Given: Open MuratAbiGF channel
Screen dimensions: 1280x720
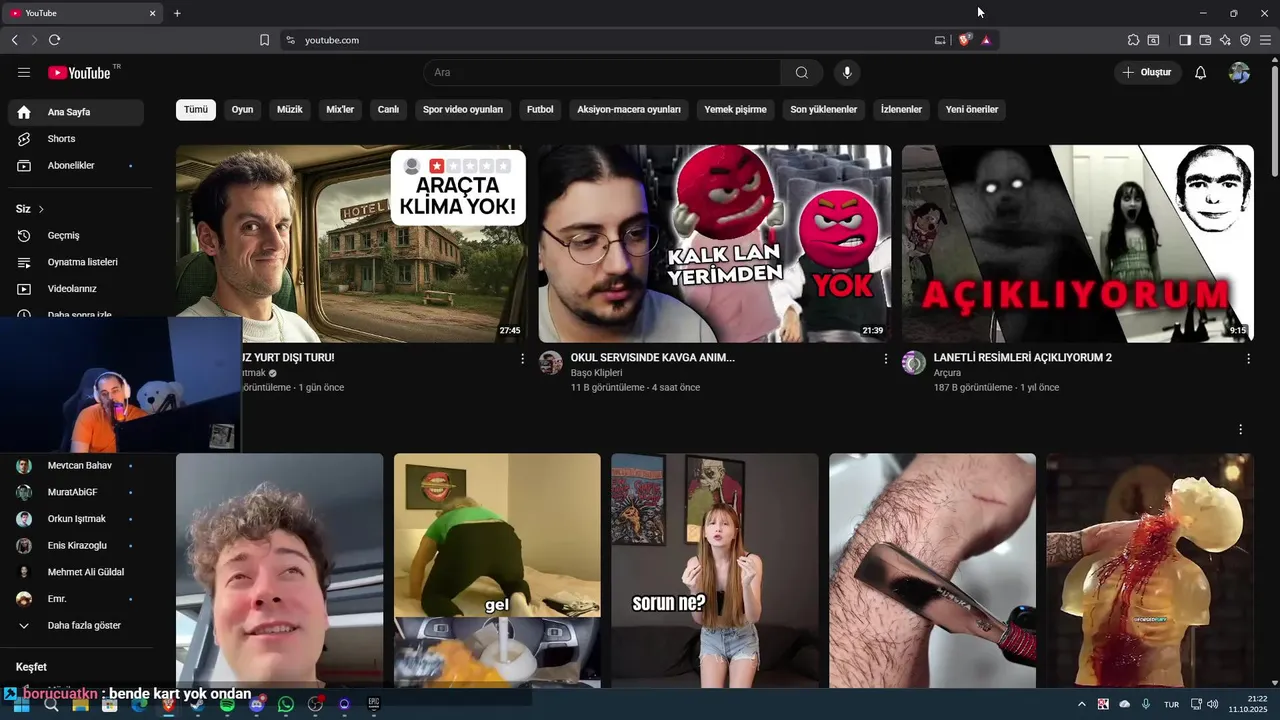Looking at the screenshot, I should tap(76, 492).
